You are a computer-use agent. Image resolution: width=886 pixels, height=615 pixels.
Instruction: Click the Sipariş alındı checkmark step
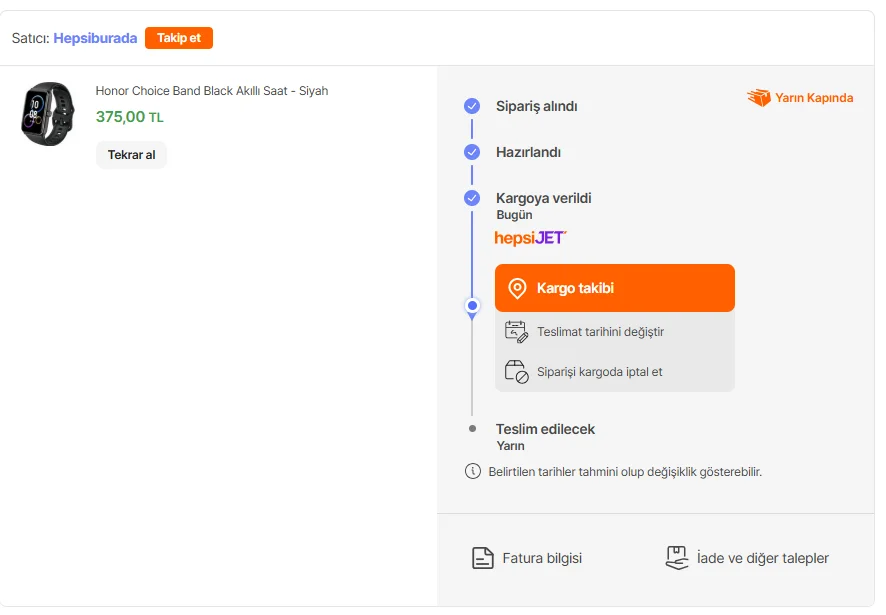(472, 106)
